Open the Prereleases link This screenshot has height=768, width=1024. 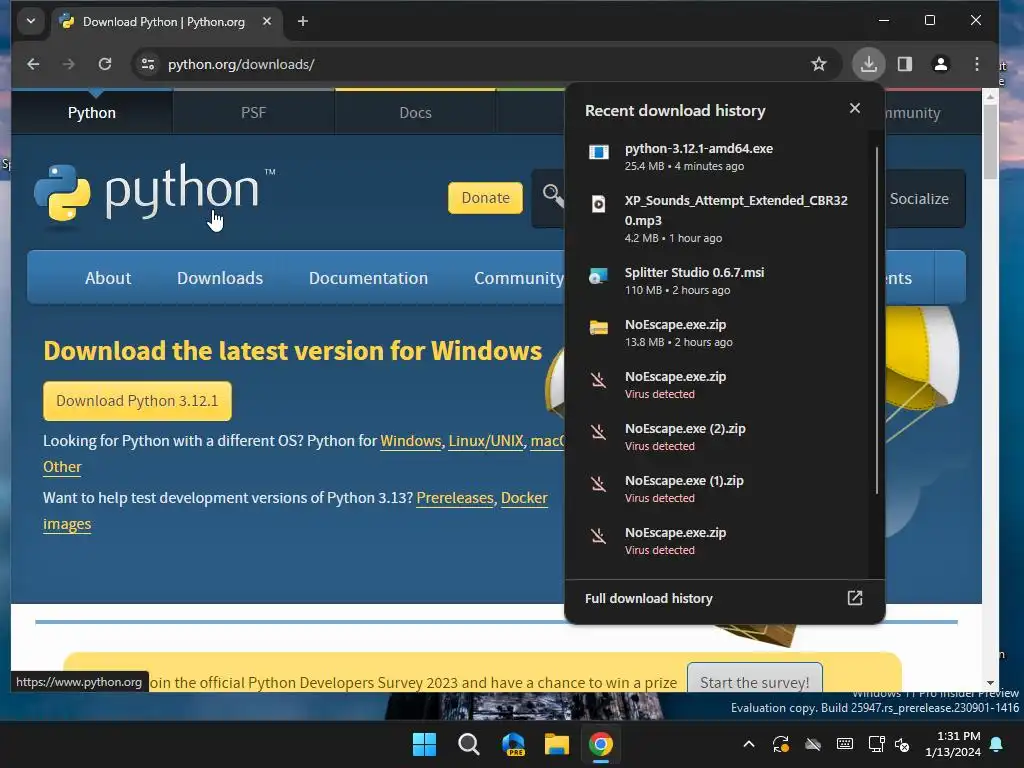click(x=455, y=498)
